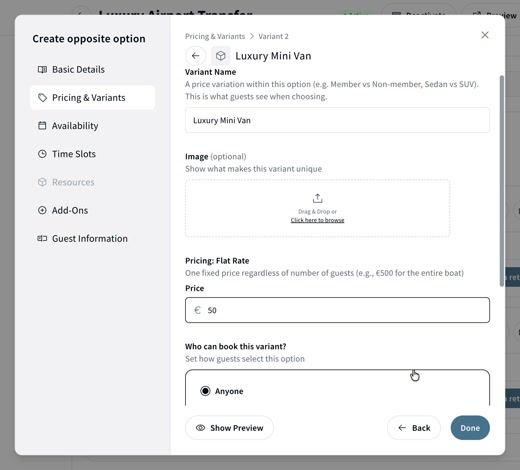Click the Pricing & Variants tag icon
The height and width of the screenshot is (470, 520).
[42, 98]
